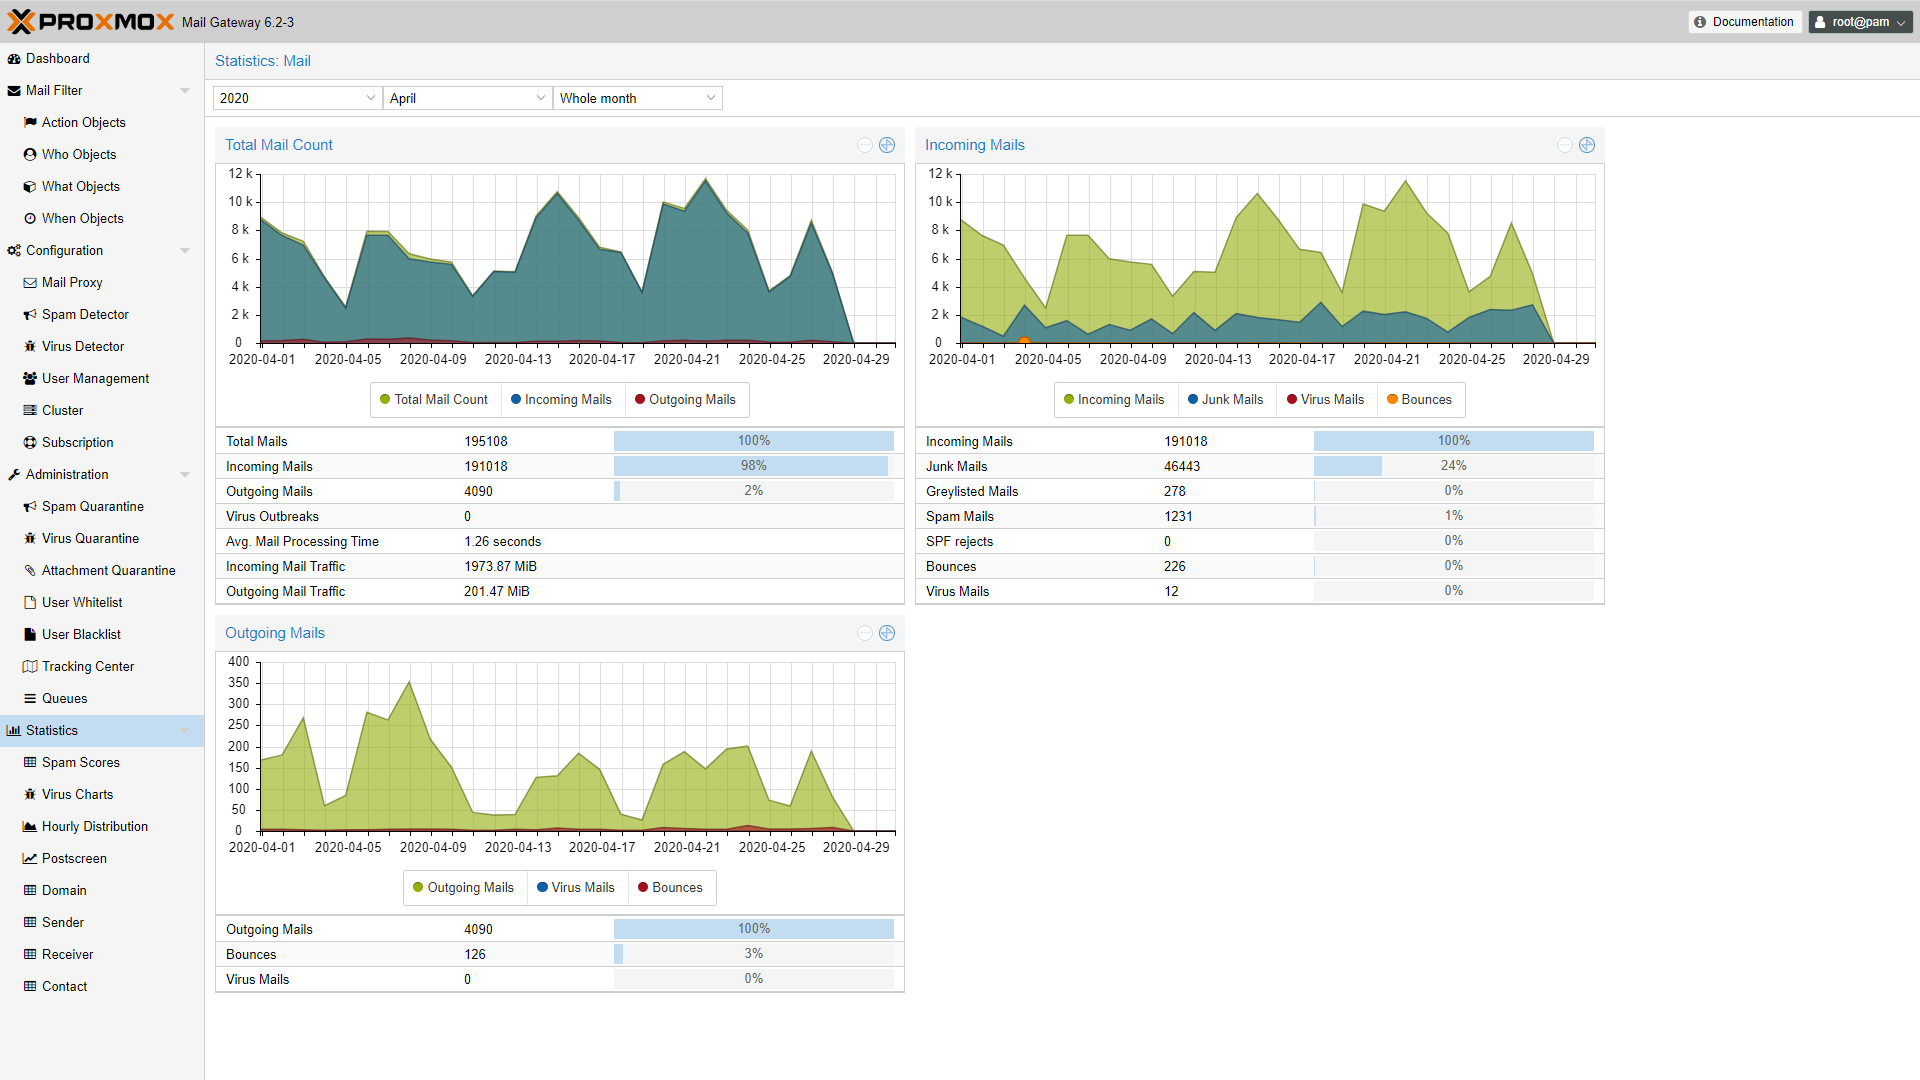
Task: Open the Hourly Distribution statistics
Action: [x=94, y=827]
